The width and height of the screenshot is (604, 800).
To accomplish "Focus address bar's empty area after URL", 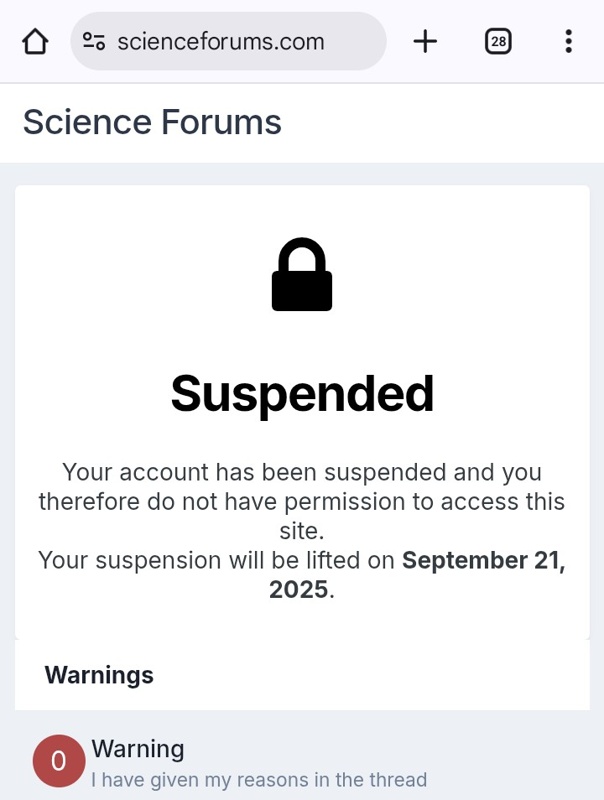I will [x=355, y=41].
